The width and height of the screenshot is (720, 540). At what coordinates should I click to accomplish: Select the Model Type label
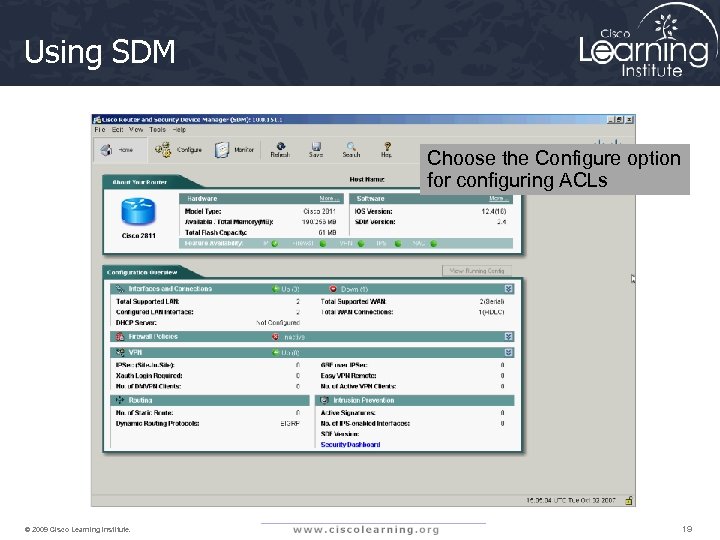[x=203, y=211]
